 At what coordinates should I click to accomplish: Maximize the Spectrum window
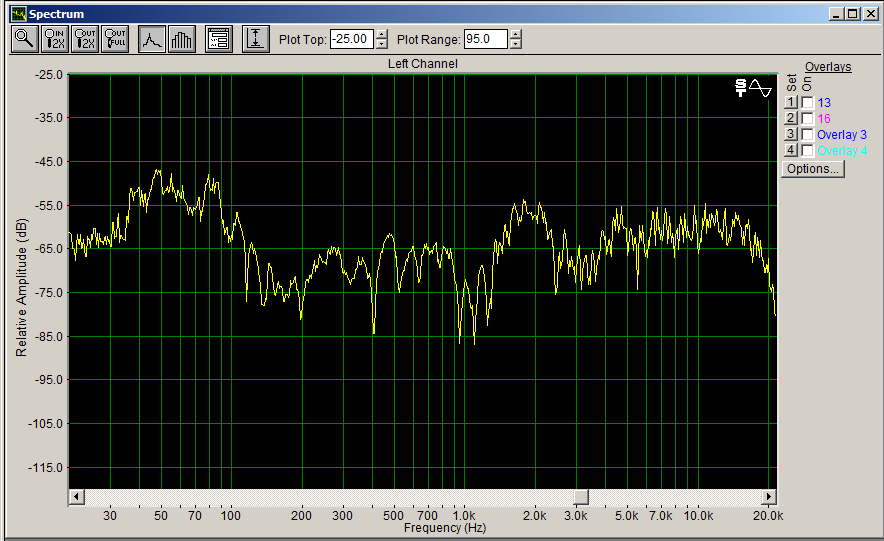(x=853, y=14)
